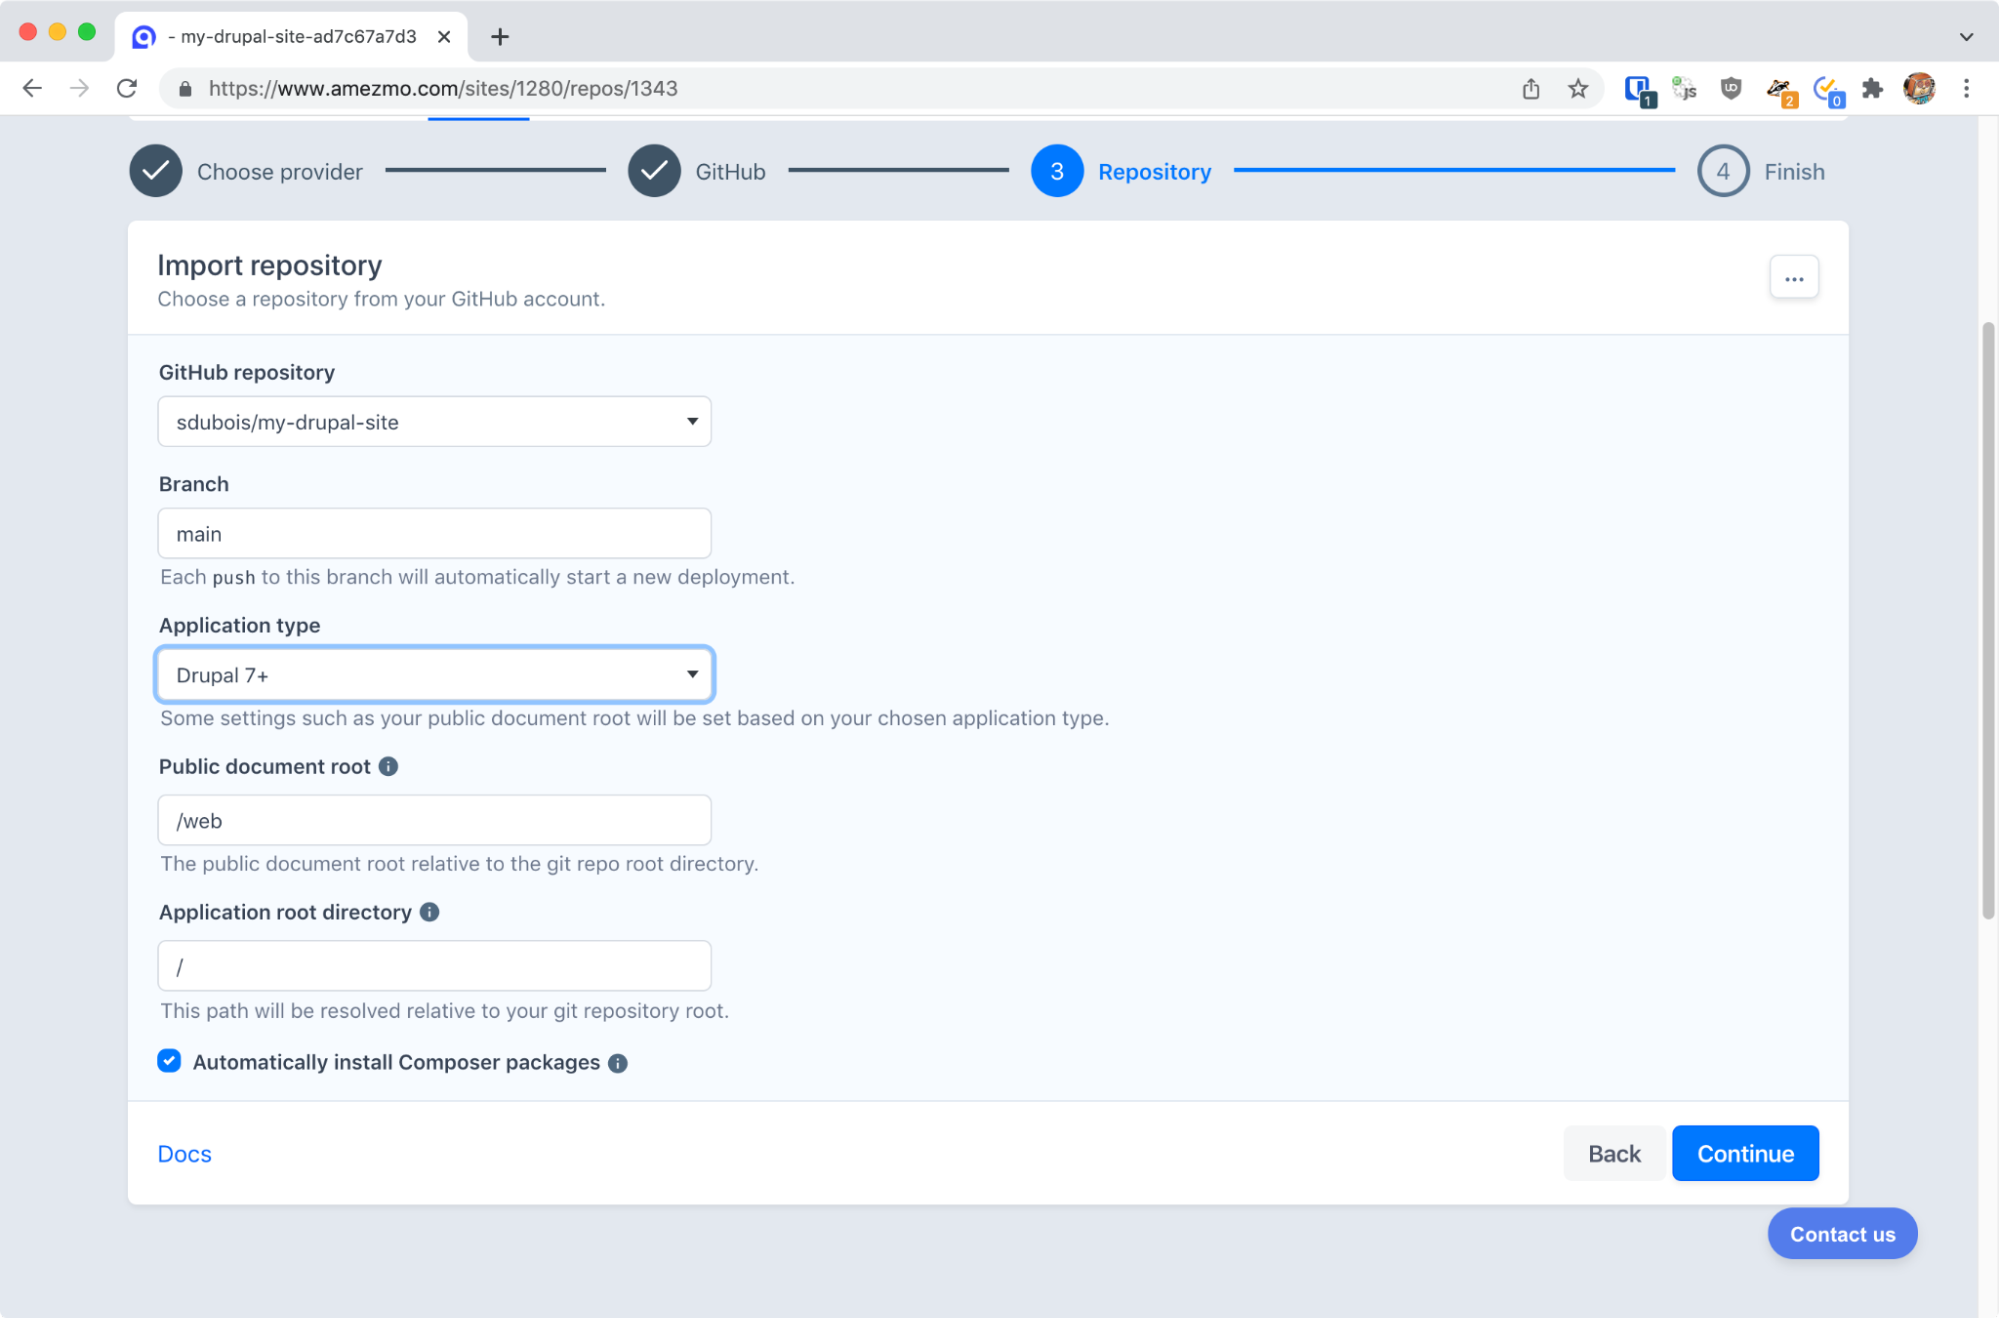Select the Repository step
Screen dimensions: 1999x1318
(x=1121, y=171)
